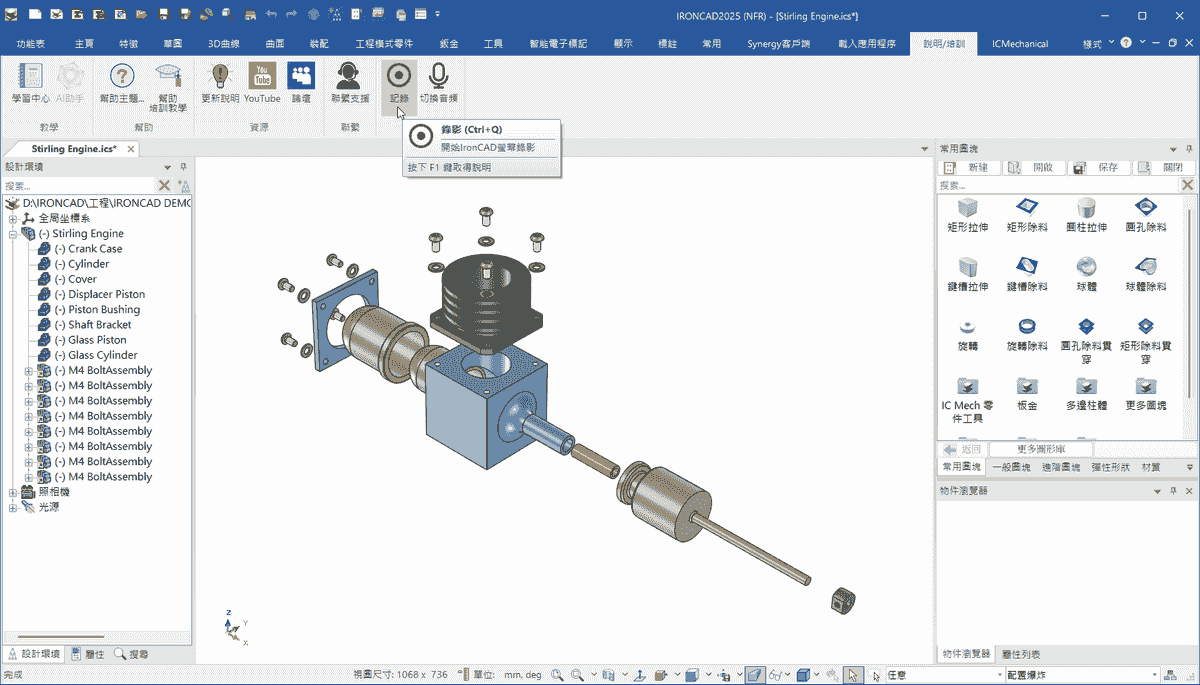Viewport: 1200px width, 685px height.
Task: Click the 搜索 field in 常用圖塊 panel
Action: click(1058, 186)
